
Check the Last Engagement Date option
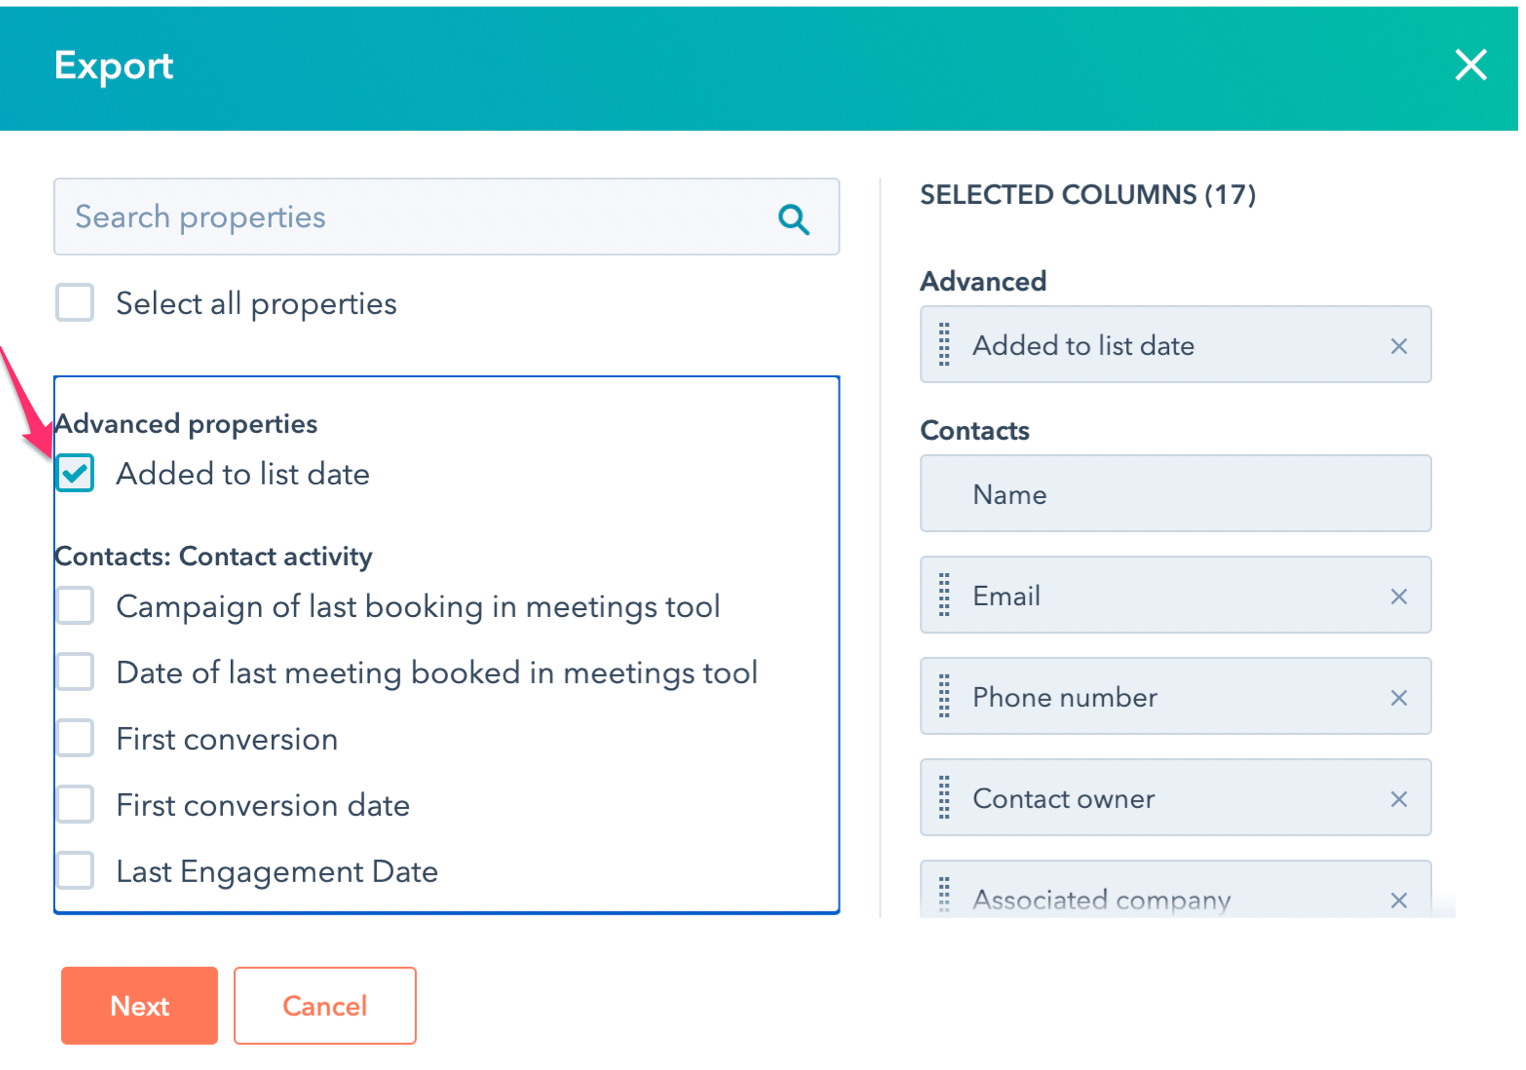point(75,871)
